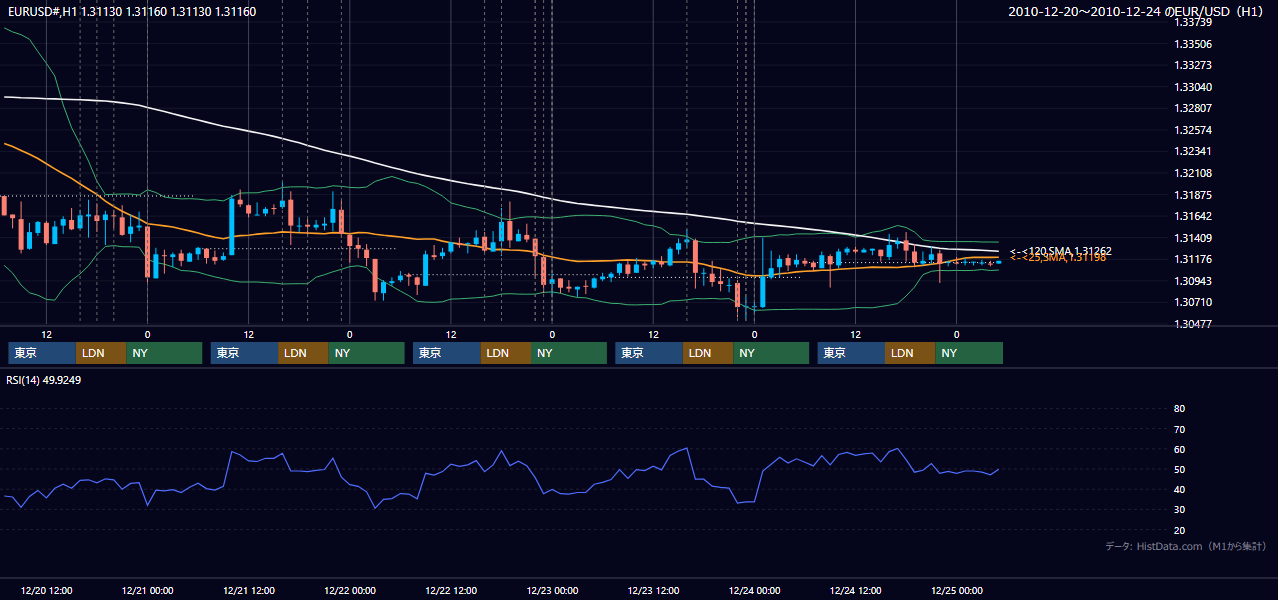1278x600 pixels.
Task: Click RSI scale level 80
Action: pos(1179,409)
